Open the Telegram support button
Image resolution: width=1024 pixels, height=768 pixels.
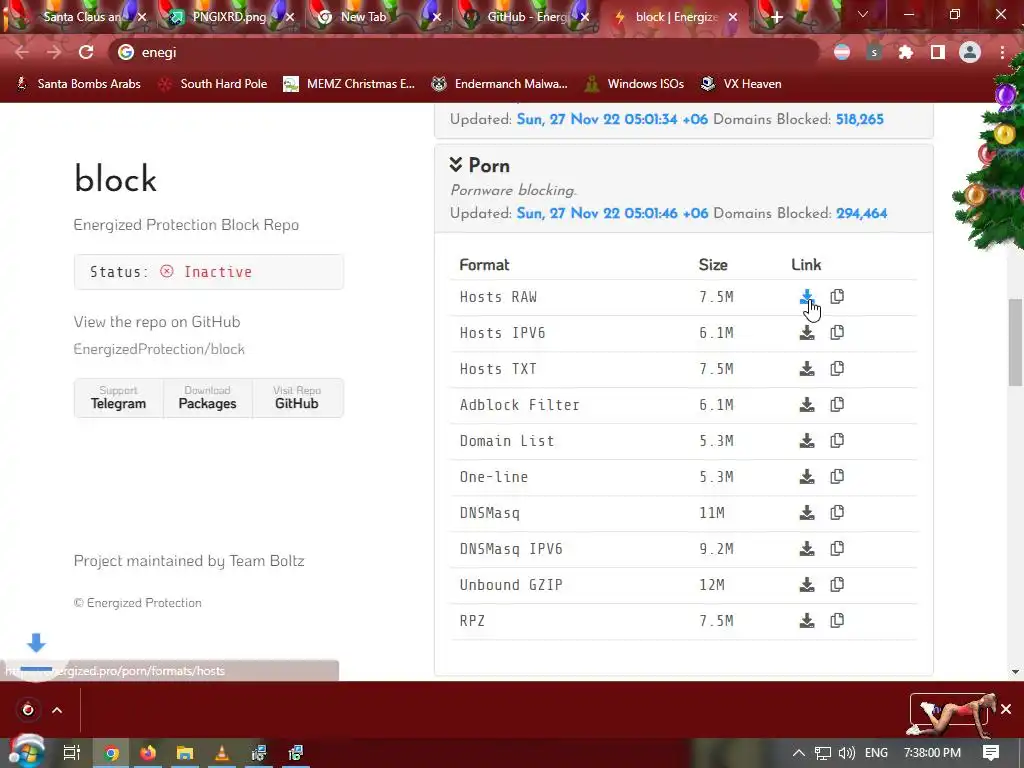click(x=118, y=398)
